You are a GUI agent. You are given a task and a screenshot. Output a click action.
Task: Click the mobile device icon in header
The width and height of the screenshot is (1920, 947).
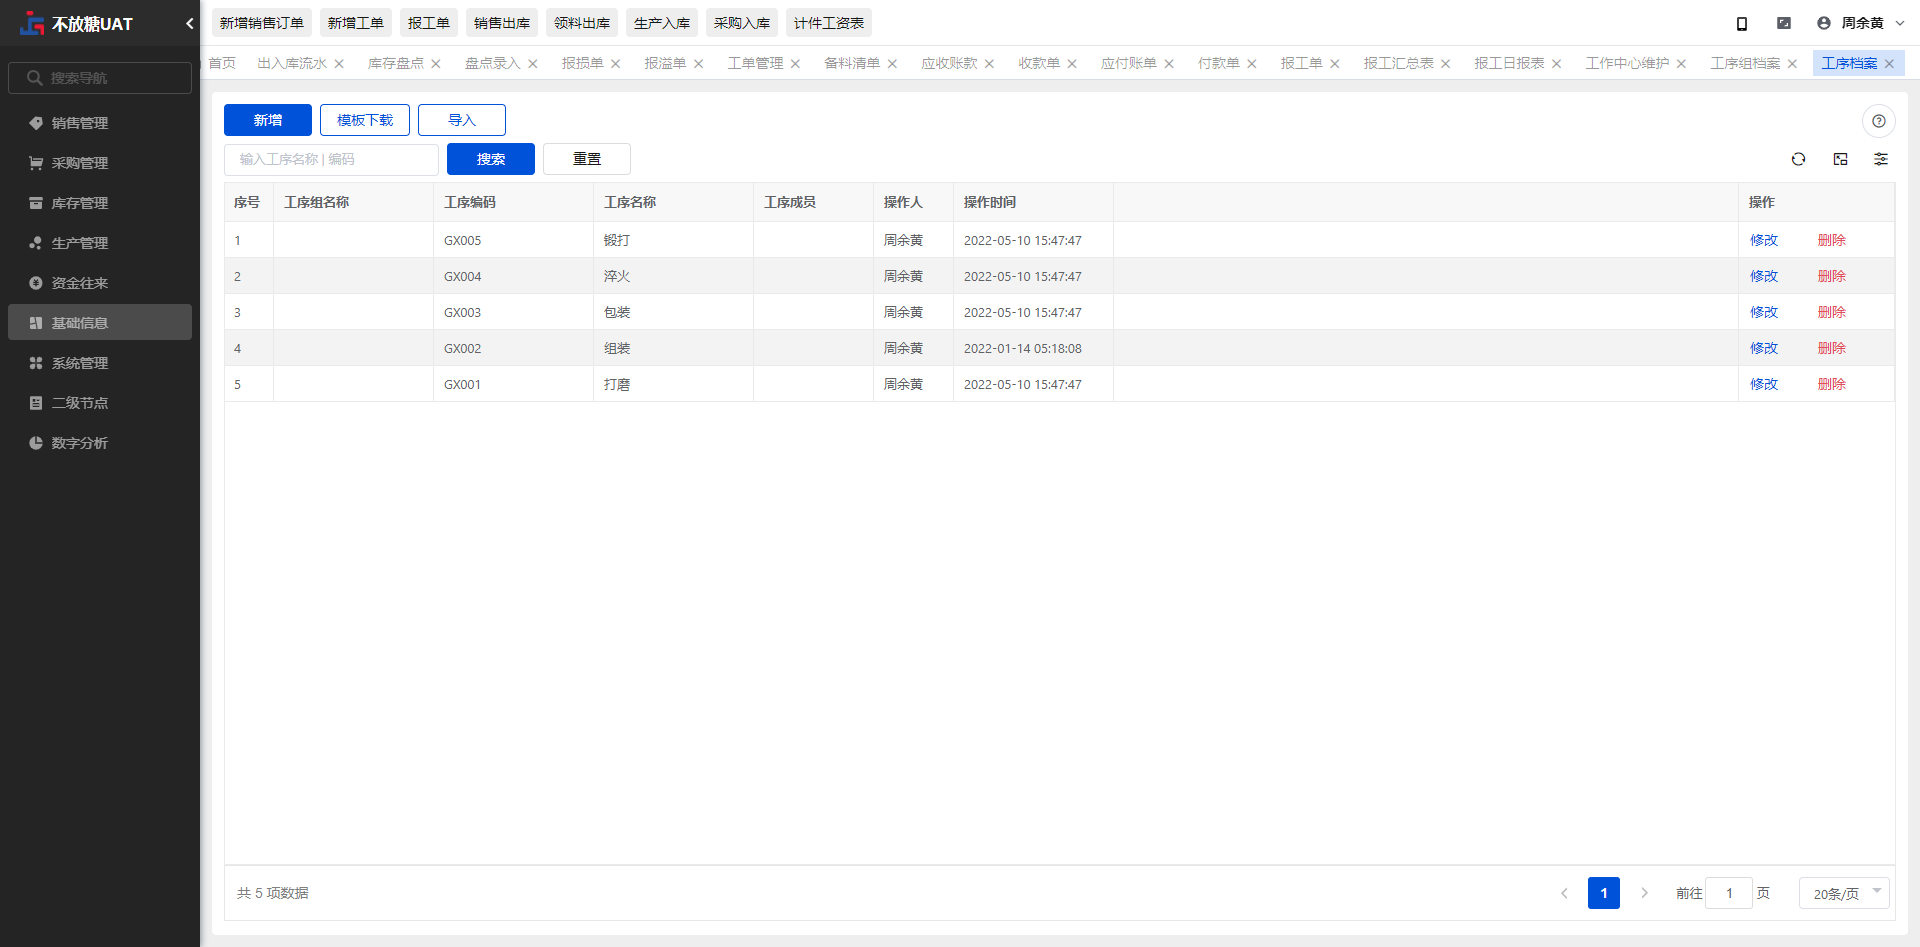1741,23
